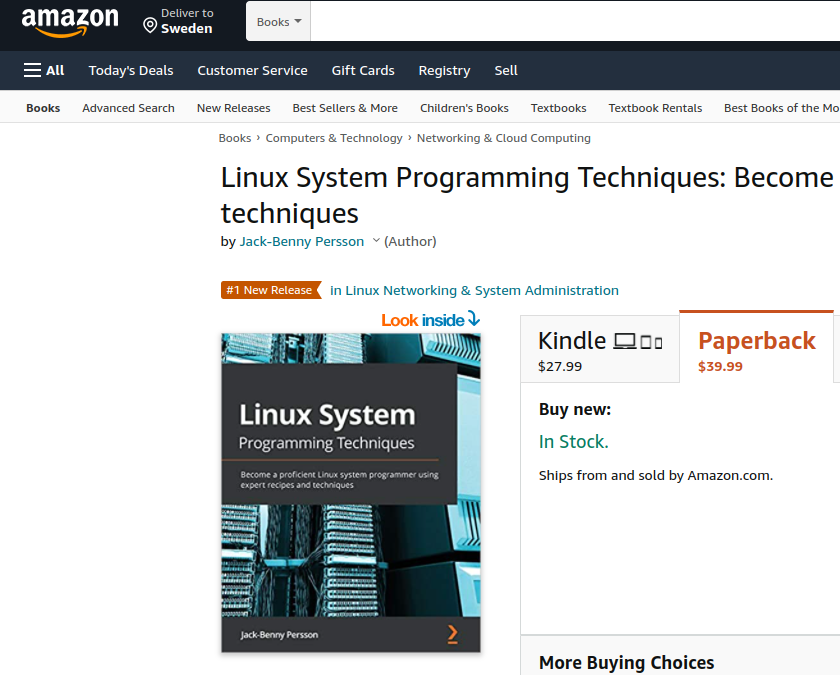This screenshot has height=675, width=840.
Task: Go to New Releases
Action: tap(234, 108)
